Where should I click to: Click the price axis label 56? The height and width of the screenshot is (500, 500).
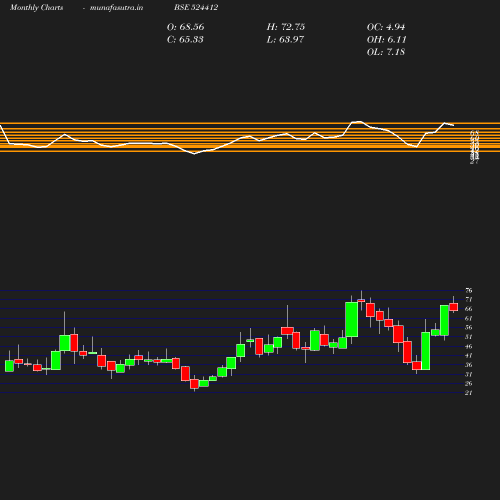[x=469, y=328]
